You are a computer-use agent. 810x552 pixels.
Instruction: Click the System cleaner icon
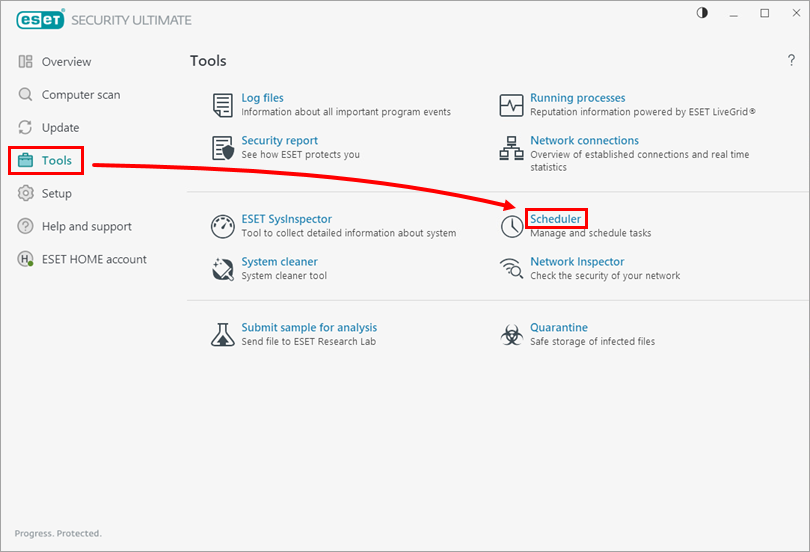[222, 269]
